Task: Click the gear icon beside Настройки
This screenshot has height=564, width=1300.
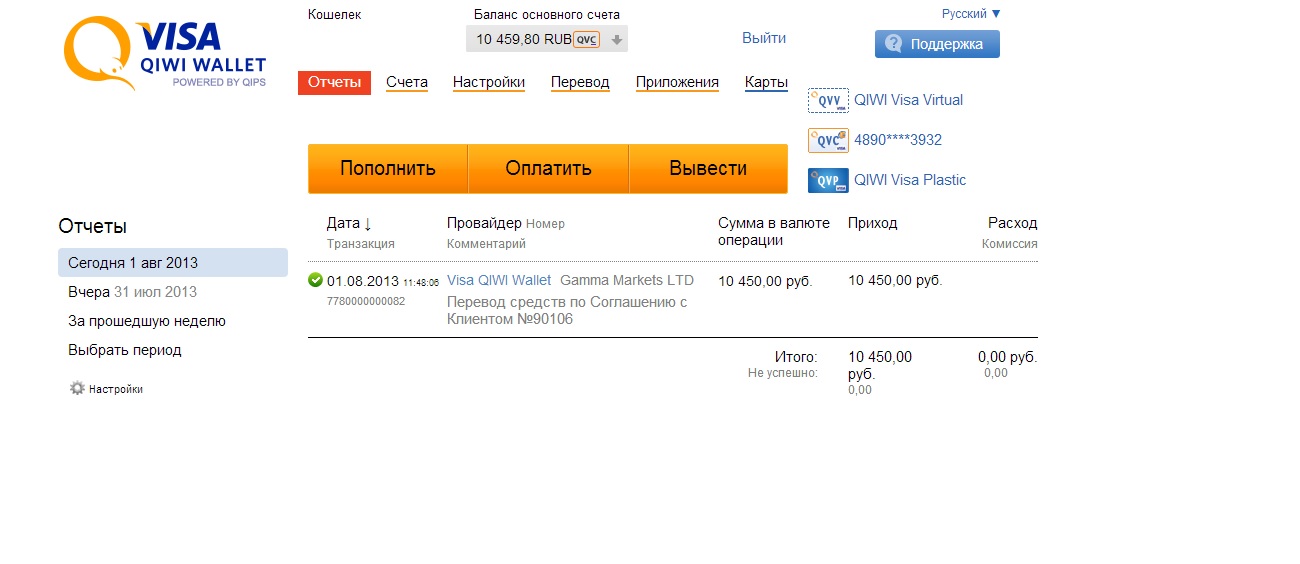Action: (x=77, y=388)
